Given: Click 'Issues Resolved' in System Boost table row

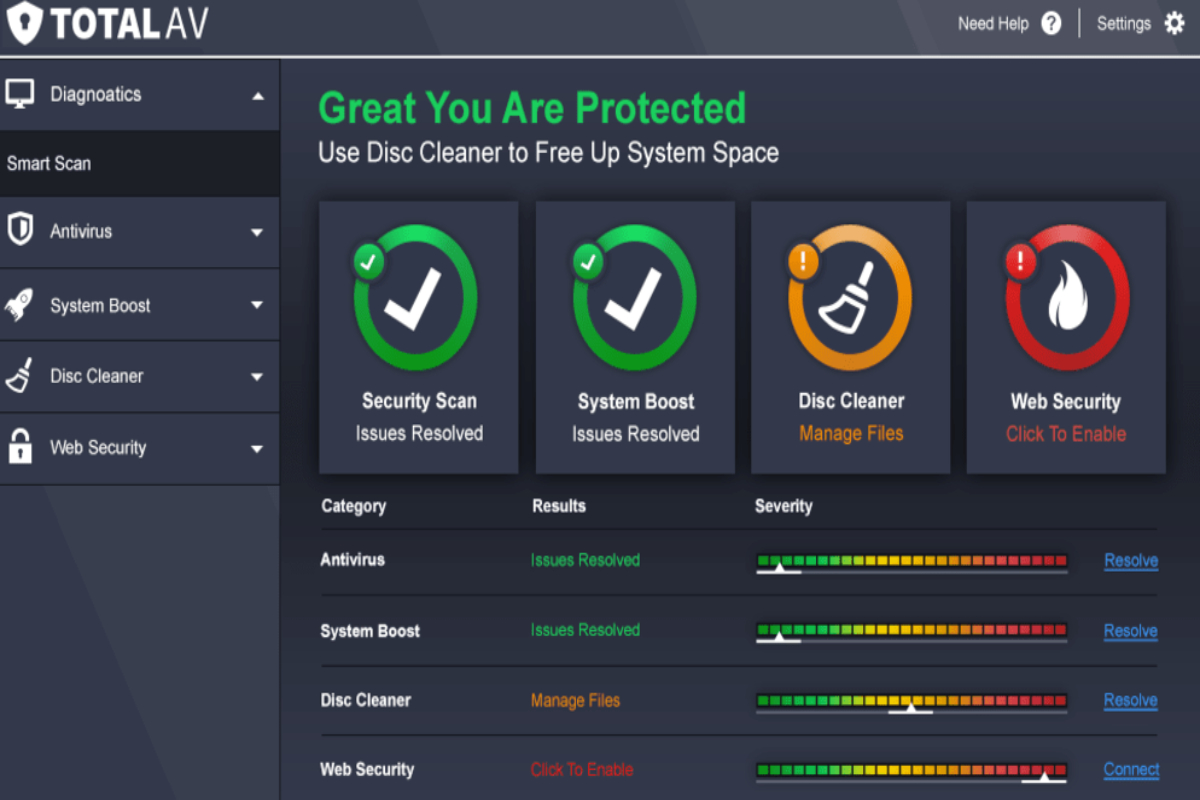Looking at the screenshot, I should tap(585, 630).
